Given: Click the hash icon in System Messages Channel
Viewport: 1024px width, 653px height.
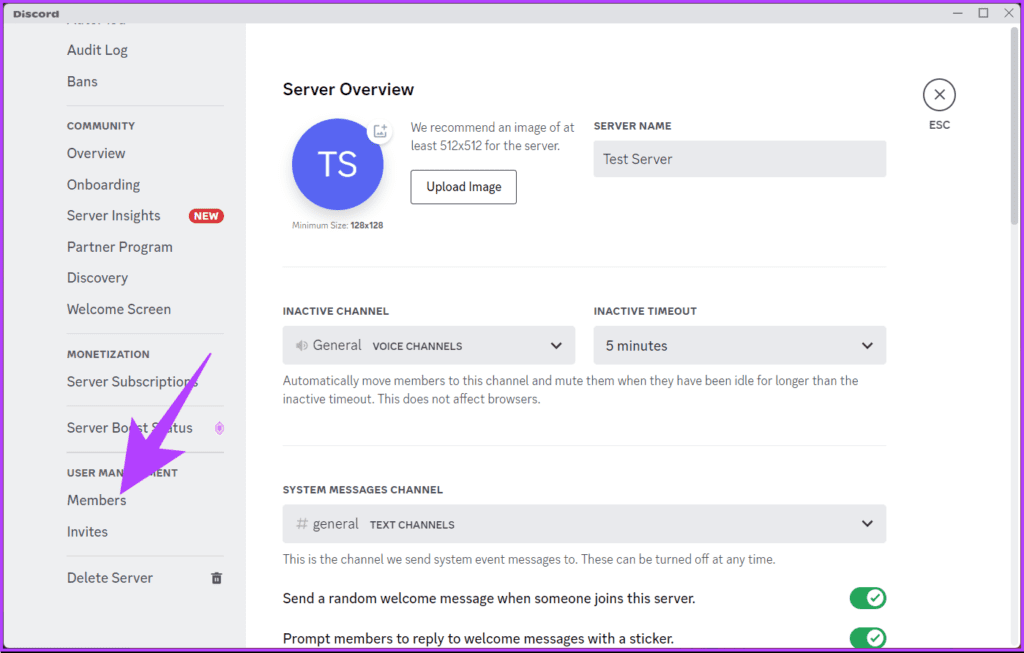Looking at the screenshot, I should (x=302, y=524).
